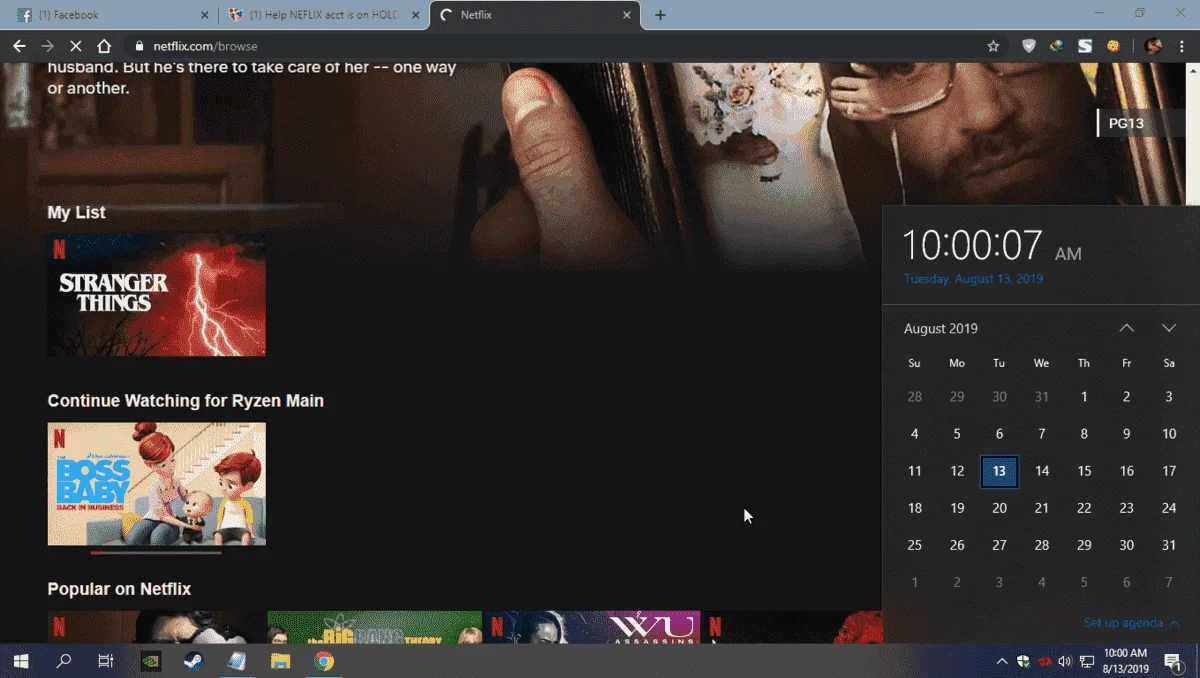
Task: Close the Netflix tab
Action: (x=628, y=15)
